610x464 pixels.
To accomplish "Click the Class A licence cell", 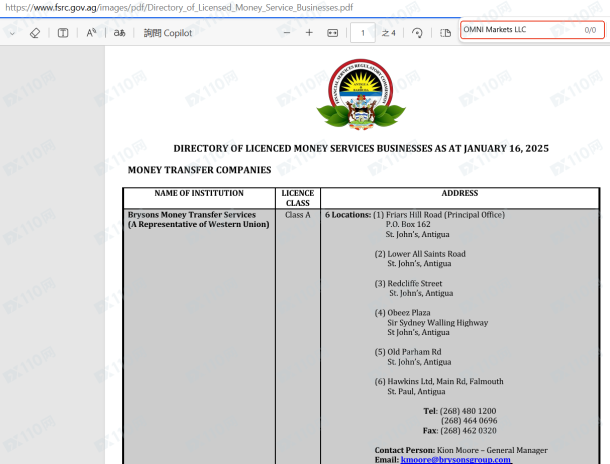I will click(298, 215).
